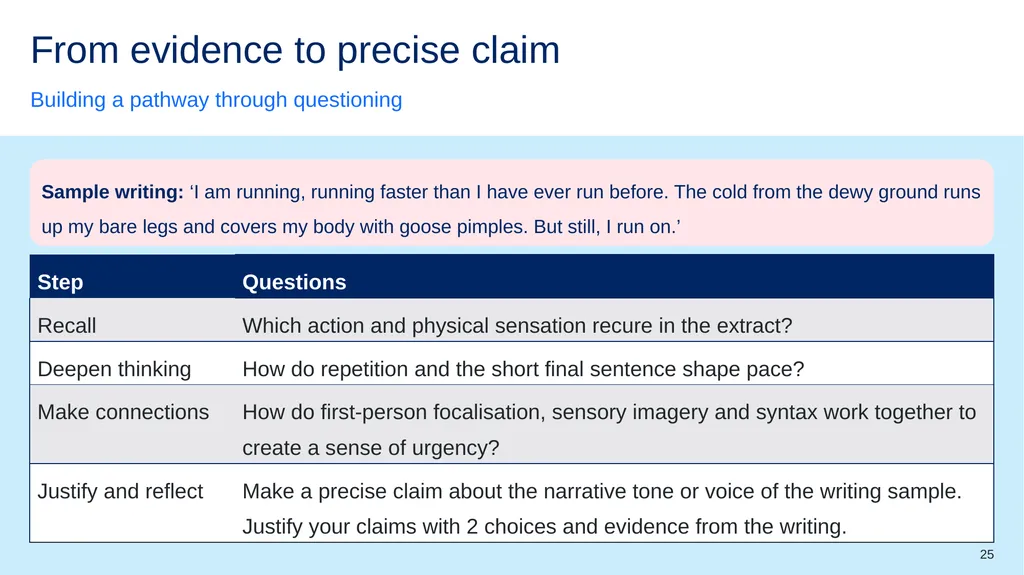Select the 'Justify your claims with 2 choices' line
The image size is (1024, 575).
click(544, 527)
